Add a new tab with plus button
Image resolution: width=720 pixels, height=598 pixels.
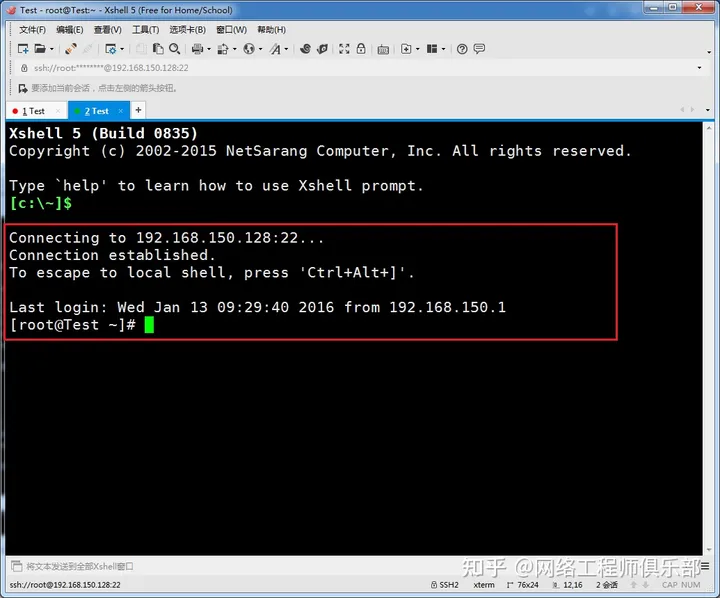[x=138, y=110]
